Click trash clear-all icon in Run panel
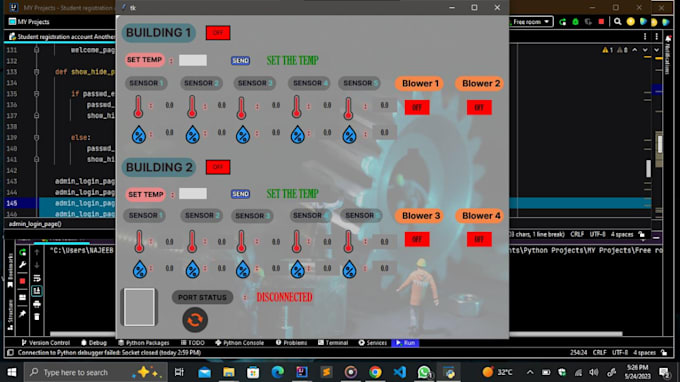Screen dimensions: 680x382 point(37,317)
